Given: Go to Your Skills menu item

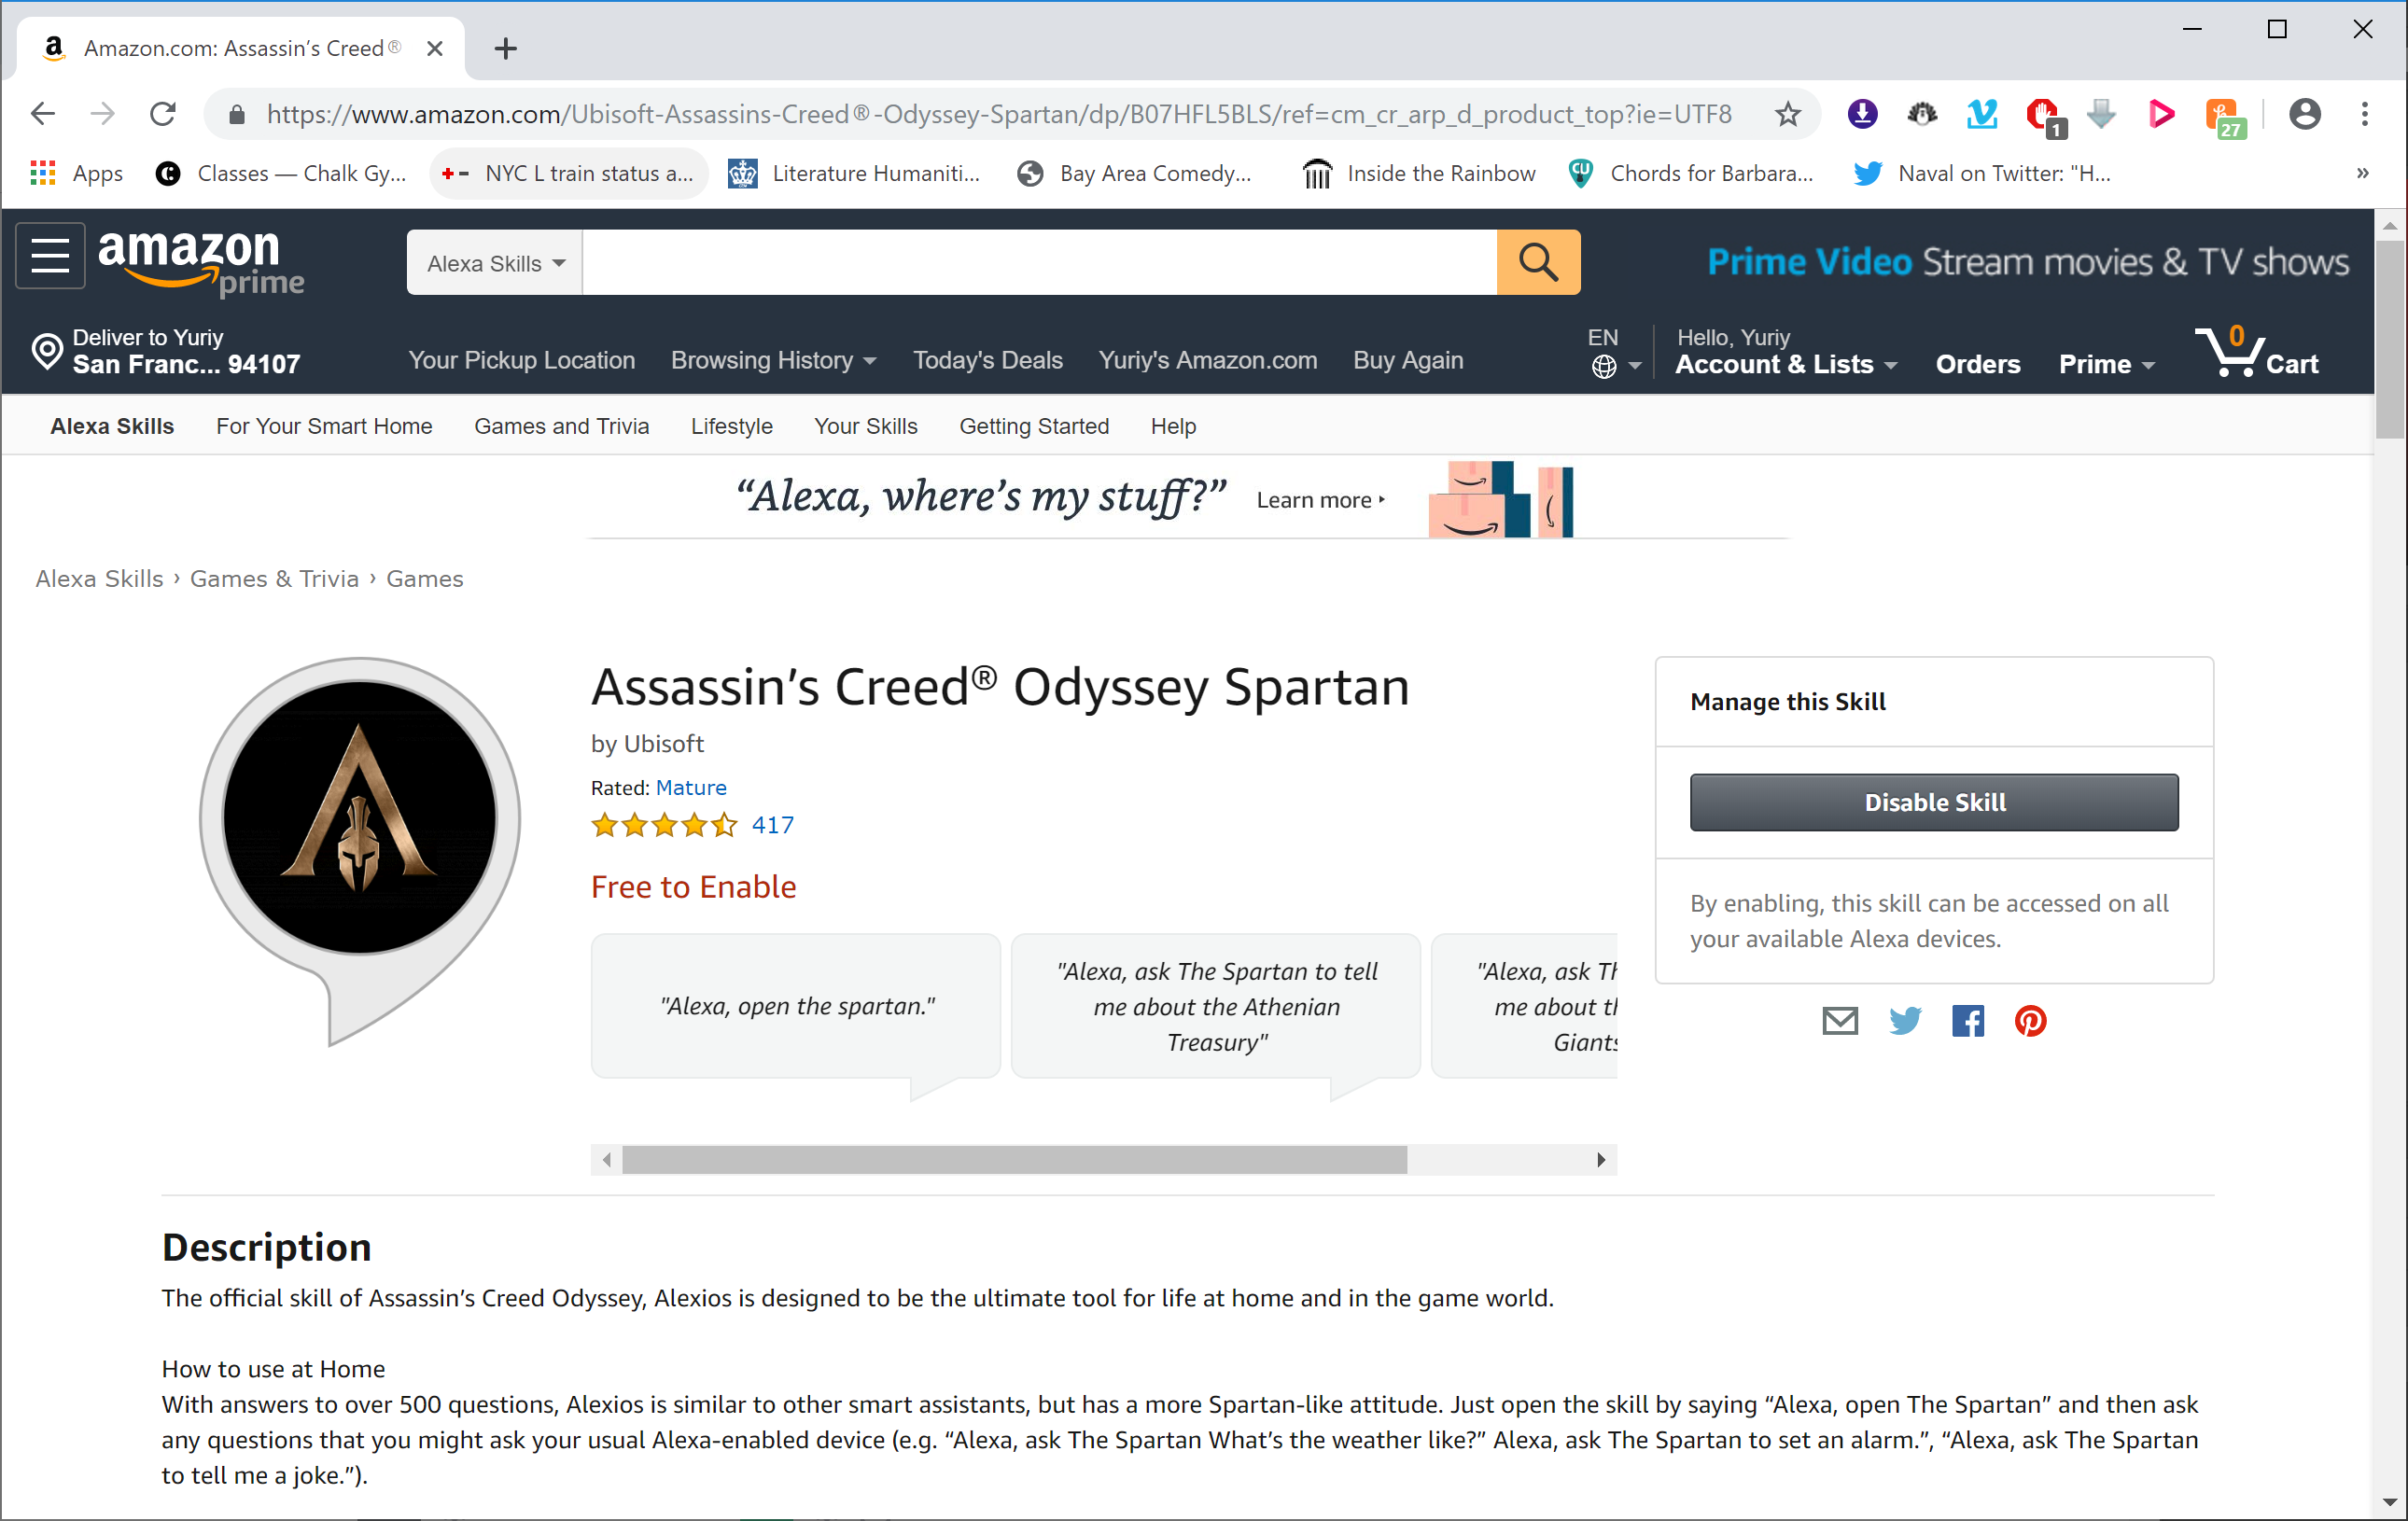Looking at the screenshot, I should tap(865, 426).
